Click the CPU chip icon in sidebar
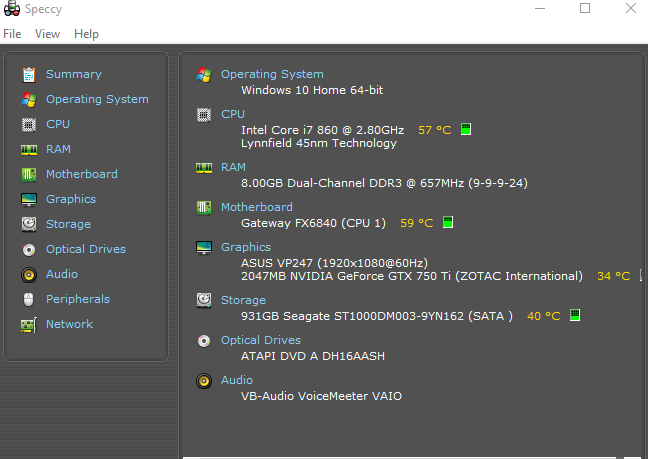 click(29, 124)
